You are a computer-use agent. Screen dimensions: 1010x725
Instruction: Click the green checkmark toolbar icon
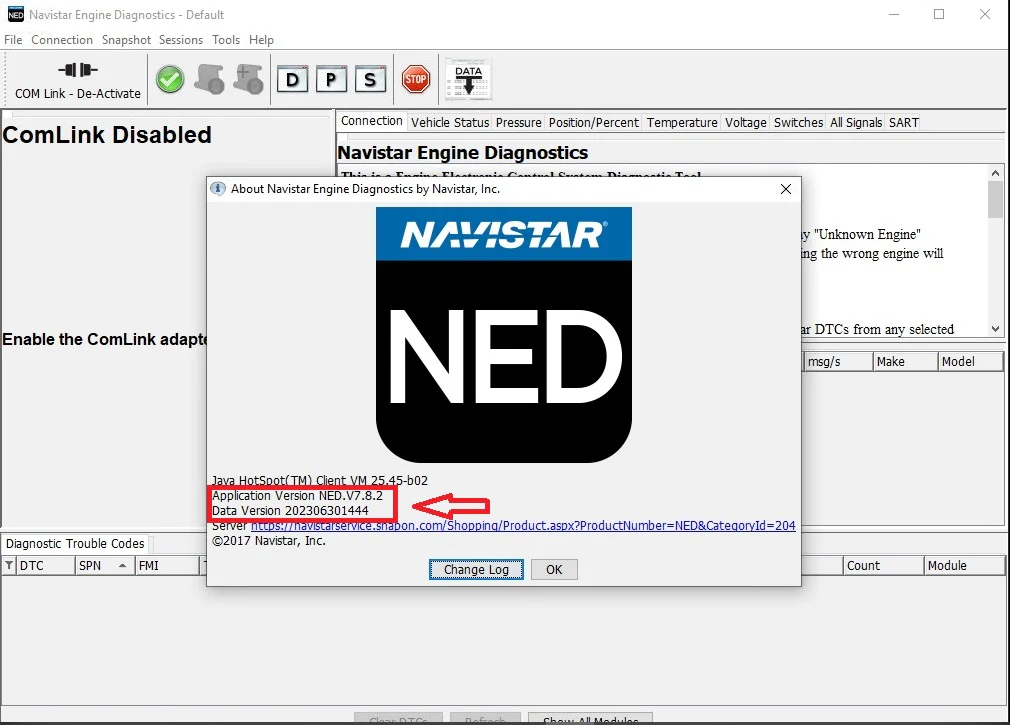tap(170, 80)
